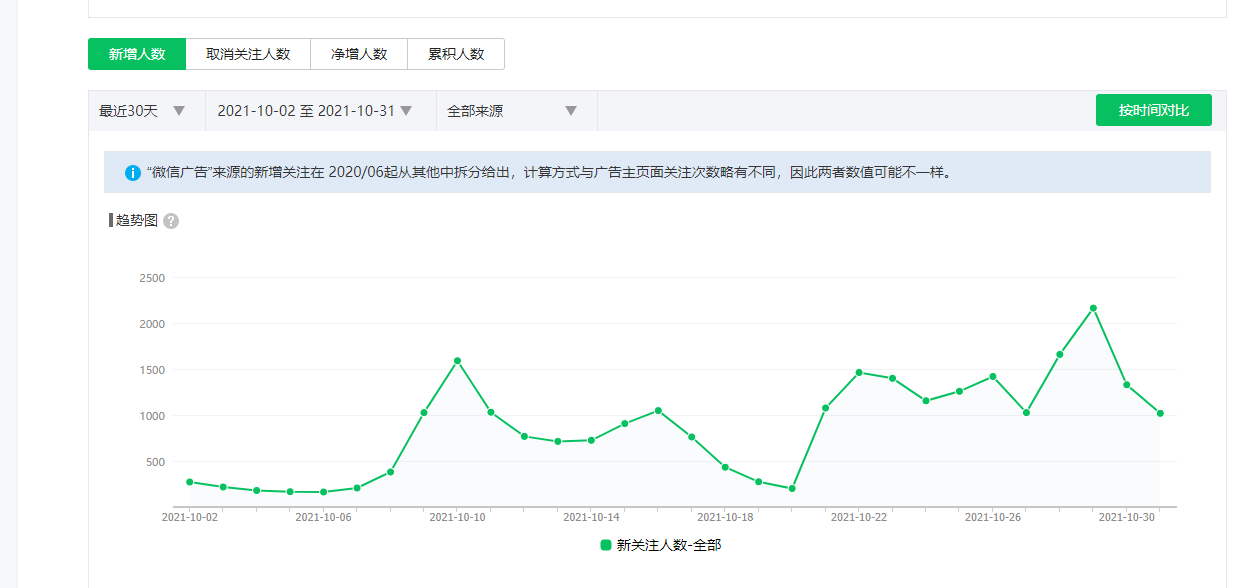The width and height of the screenshot is (1251, 588).
Task: Switch to the 新增人数 tab
Action: click(x=137, y=54)
